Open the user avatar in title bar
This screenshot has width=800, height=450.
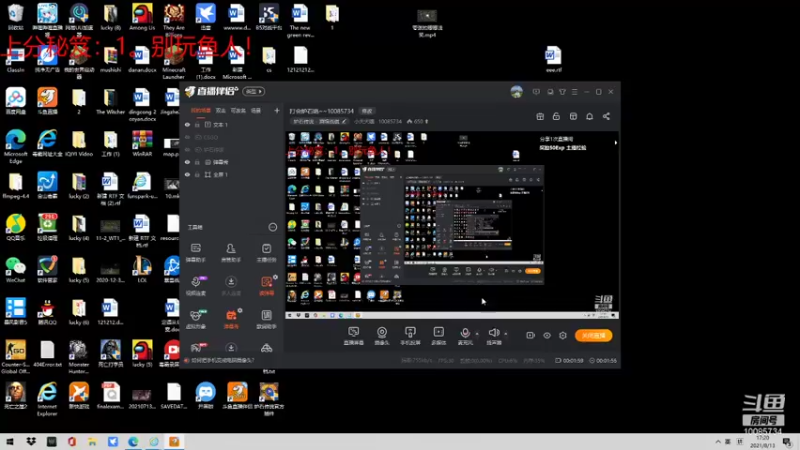(x=516, y=92)
